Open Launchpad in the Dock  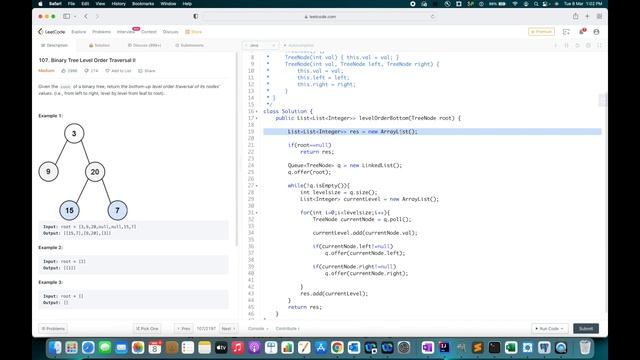[x=71, y=347]
